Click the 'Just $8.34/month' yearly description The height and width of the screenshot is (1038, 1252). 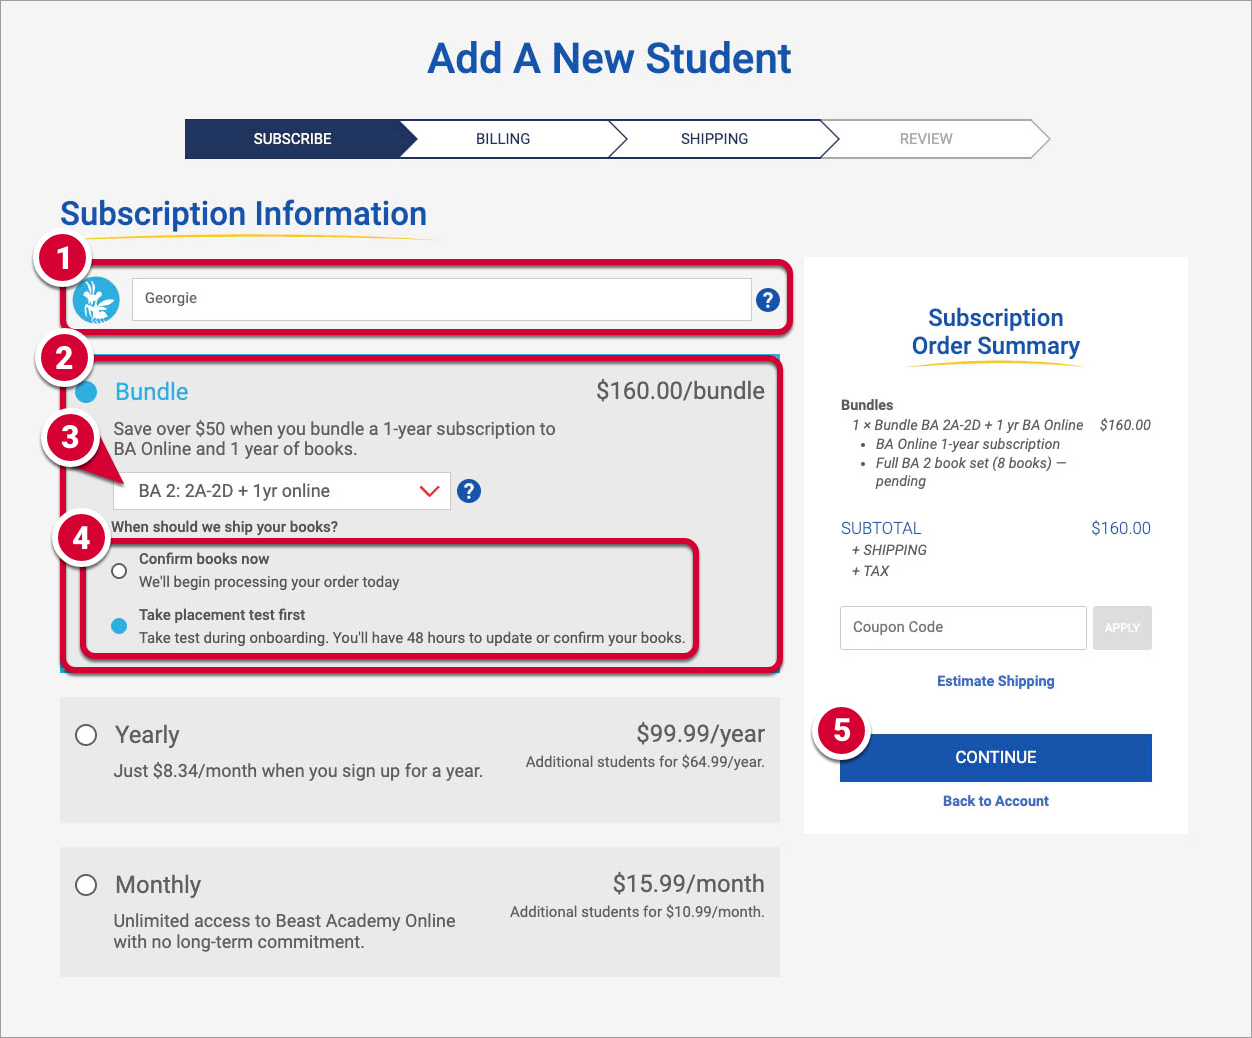click(298, 771)
